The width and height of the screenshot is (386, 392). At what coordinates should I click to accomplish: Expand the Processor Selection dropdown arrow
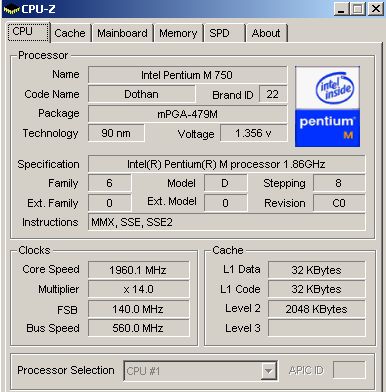[268, 371]
